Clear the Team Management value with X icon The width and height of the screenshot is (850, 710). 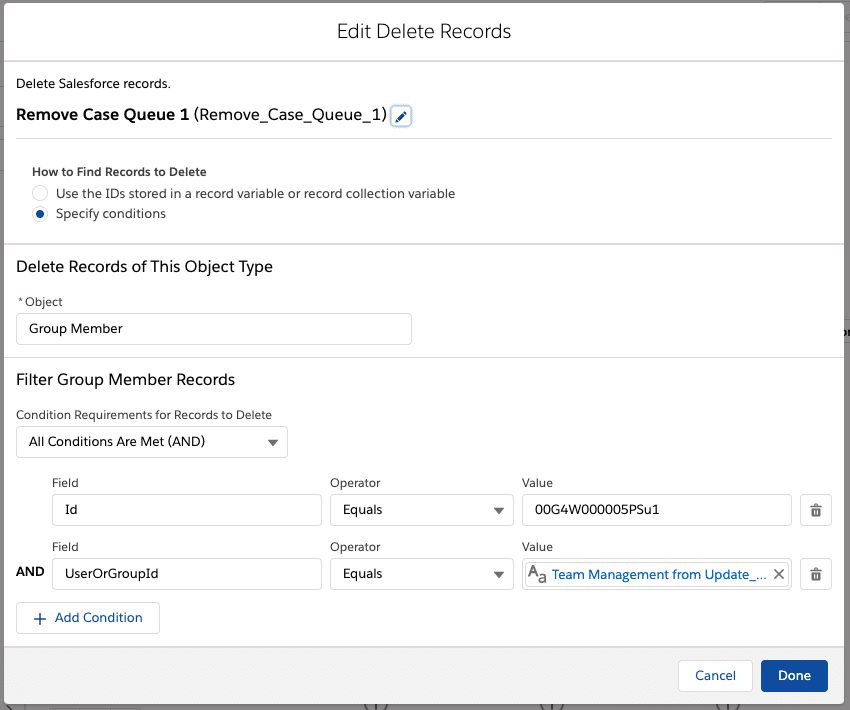coord(778,574)
